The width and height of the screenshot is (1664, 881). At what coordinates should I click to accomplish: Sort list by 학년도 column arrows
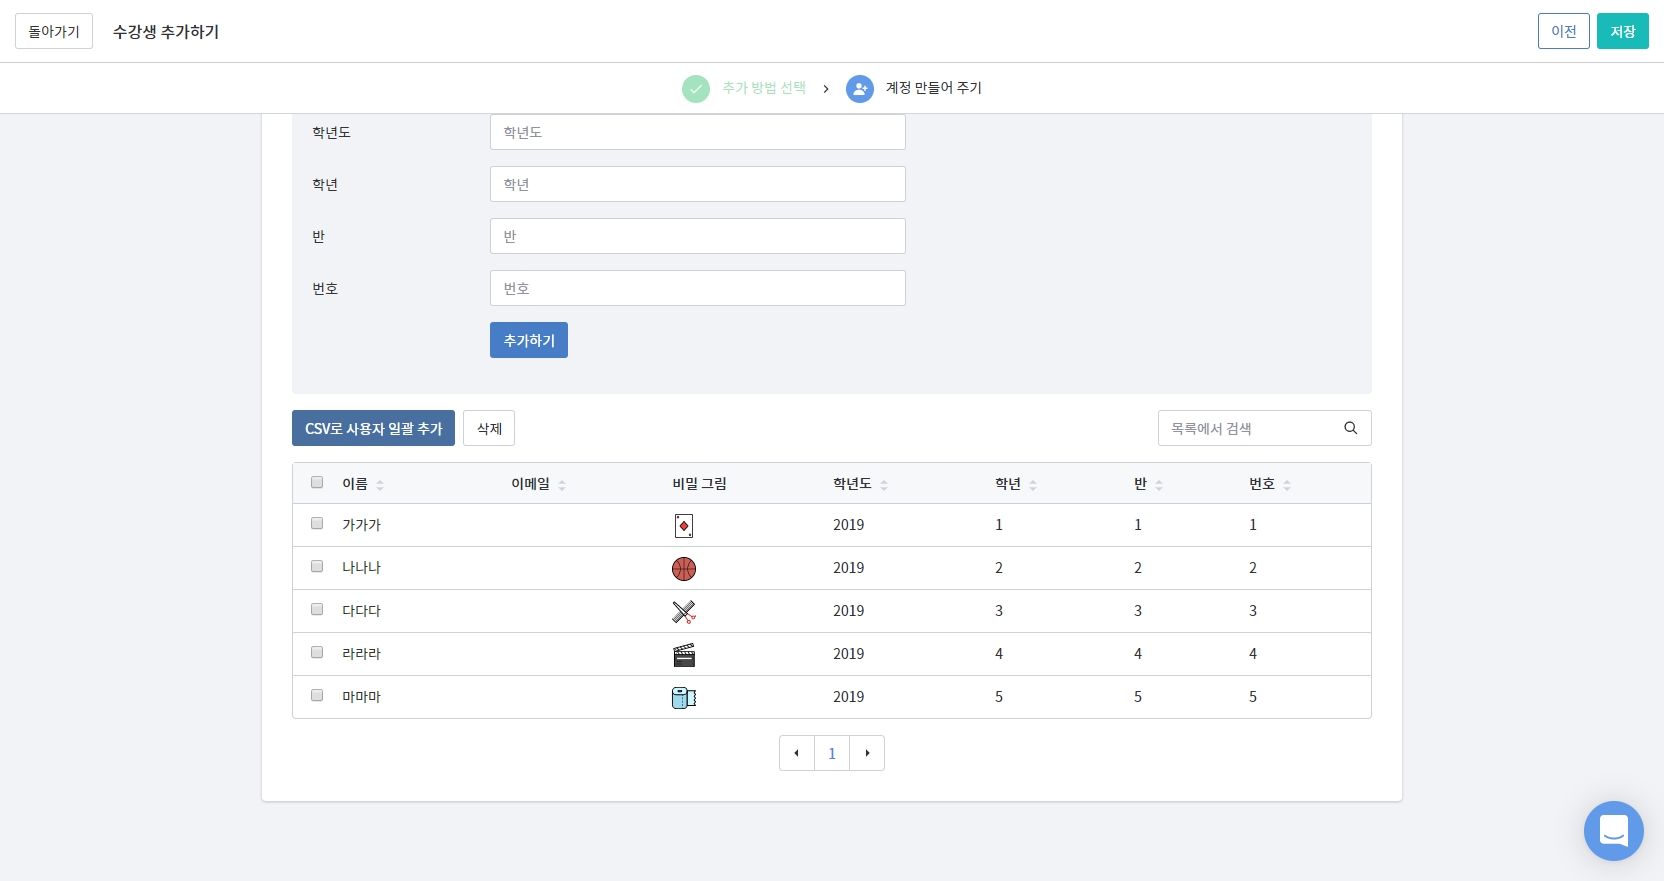tap(884, 485)
